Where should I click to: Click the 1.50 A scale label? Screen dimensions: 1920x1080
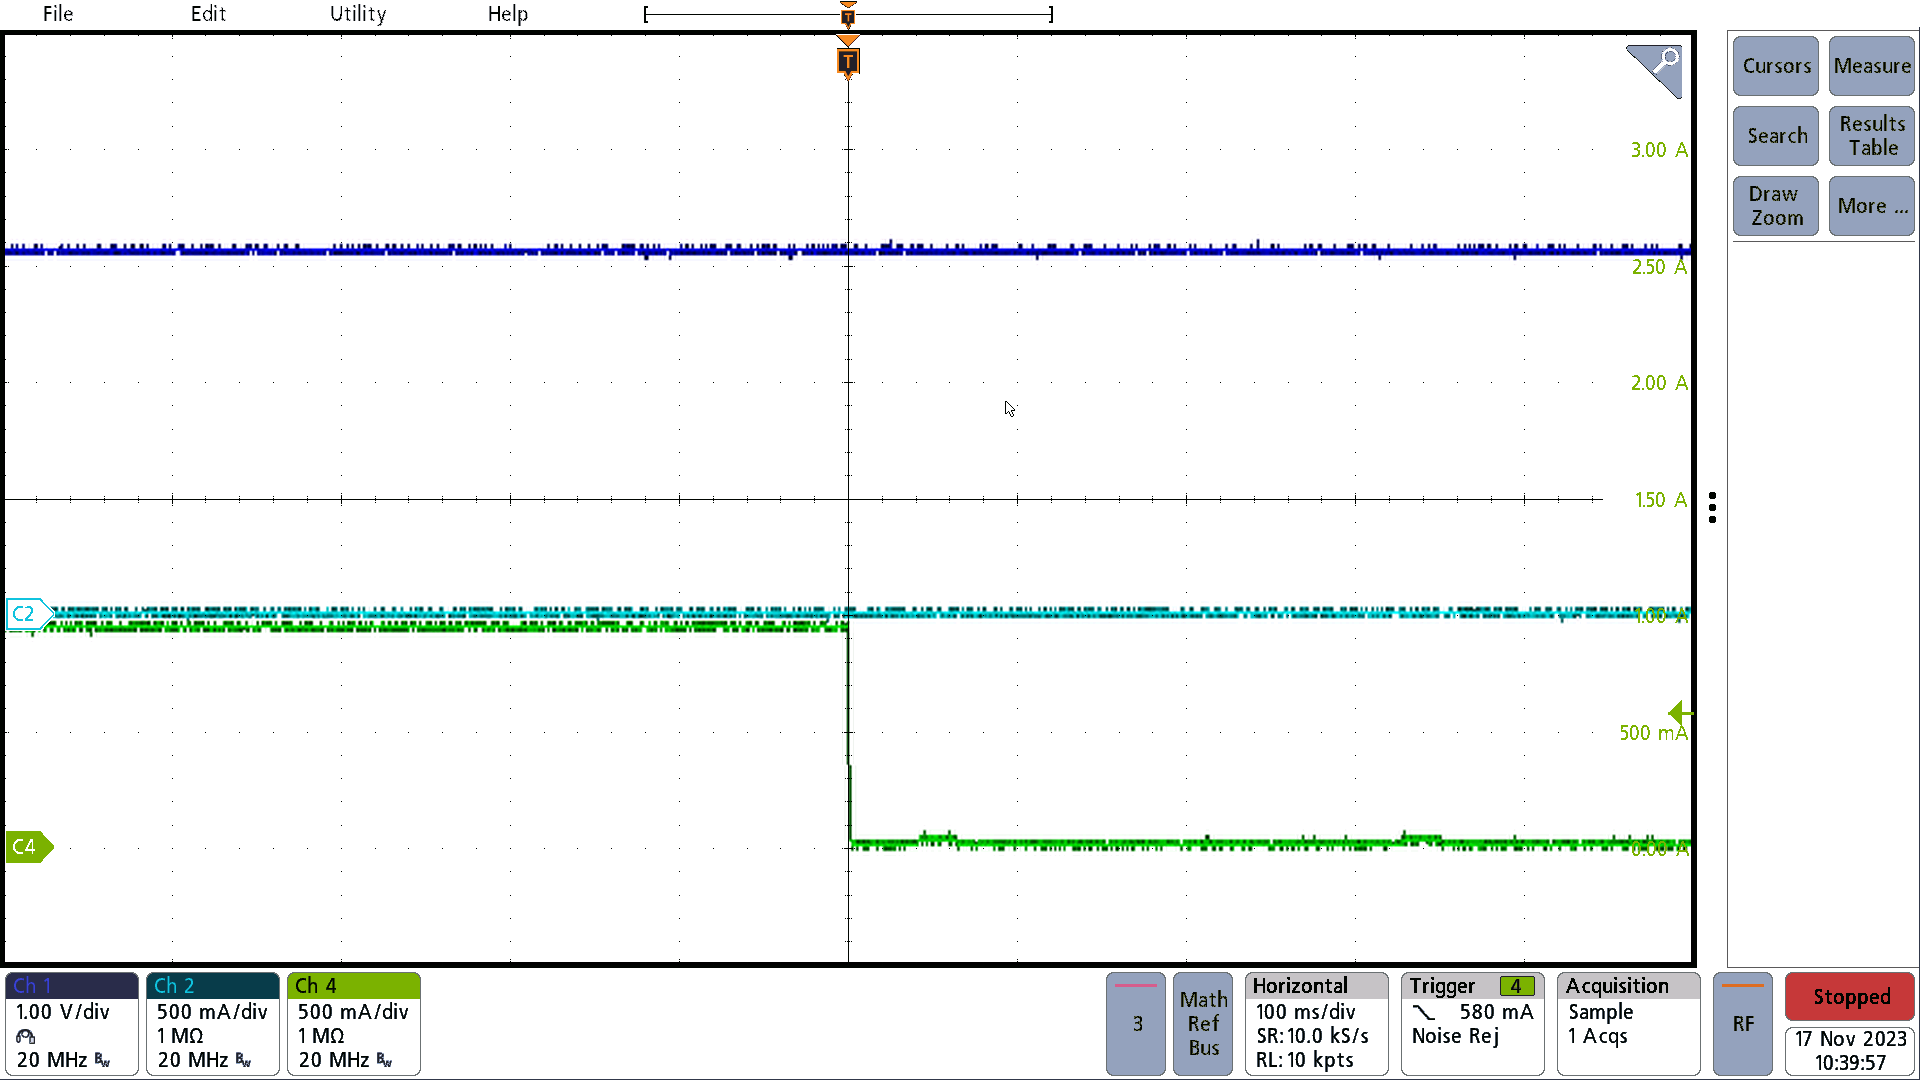coord(1661,500)
